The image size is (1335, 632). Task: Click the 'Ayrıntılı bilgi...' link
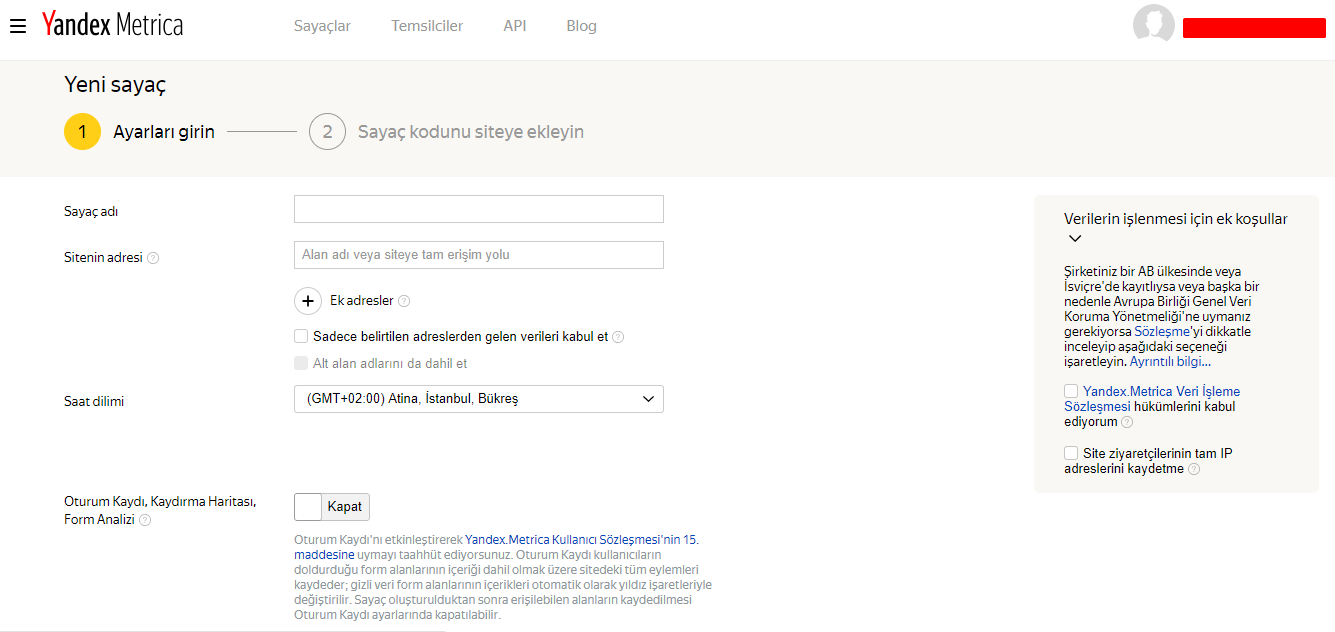[1170, 361]
